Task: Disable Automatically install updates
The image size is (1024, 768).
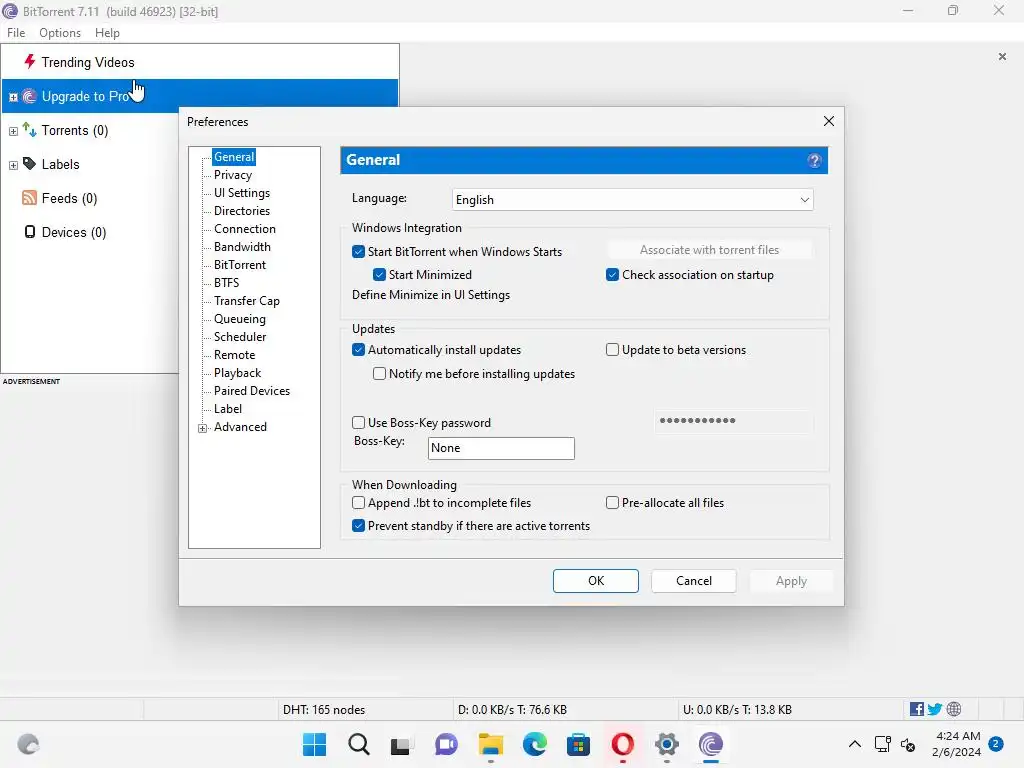Action: tap(359, 349)
